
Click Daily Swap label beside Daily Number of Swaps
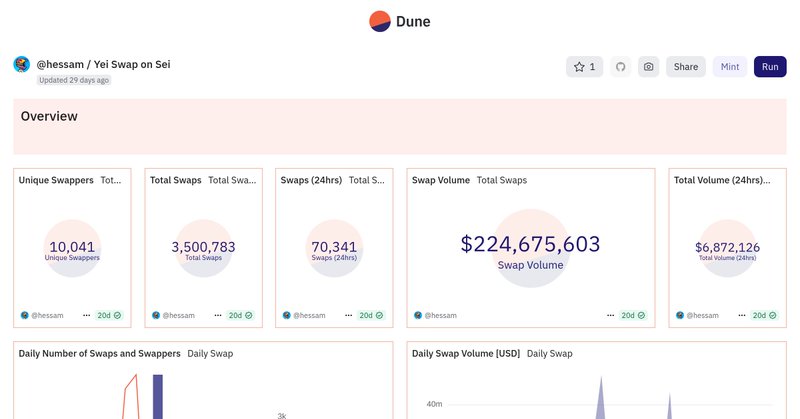210,353
